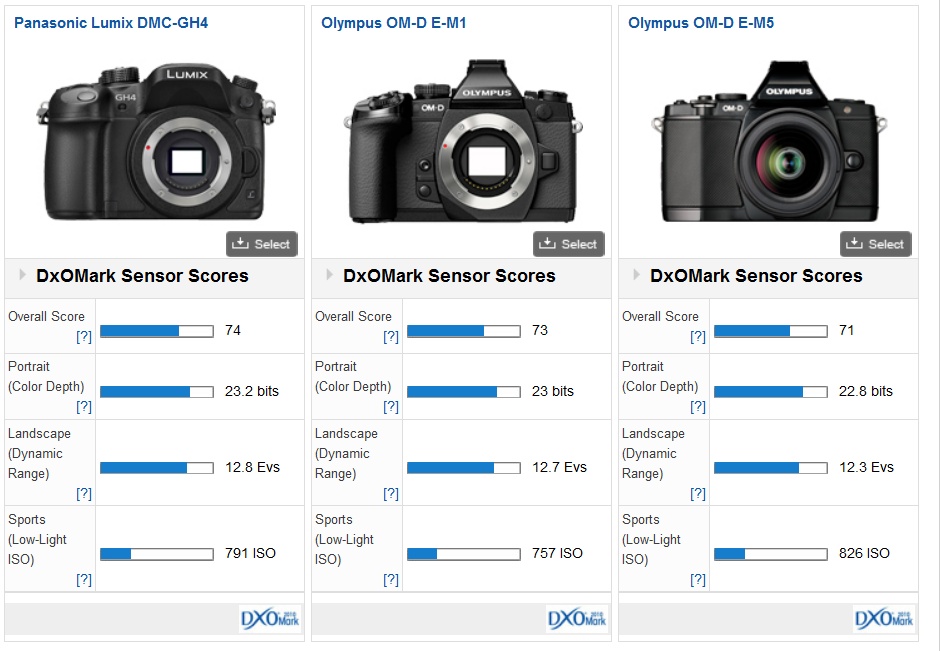The width and height of the screenshot is (944, 651).
Task: Click the E-M1 dynamic range value 12.7 Evs
Action: pos(559,467)
